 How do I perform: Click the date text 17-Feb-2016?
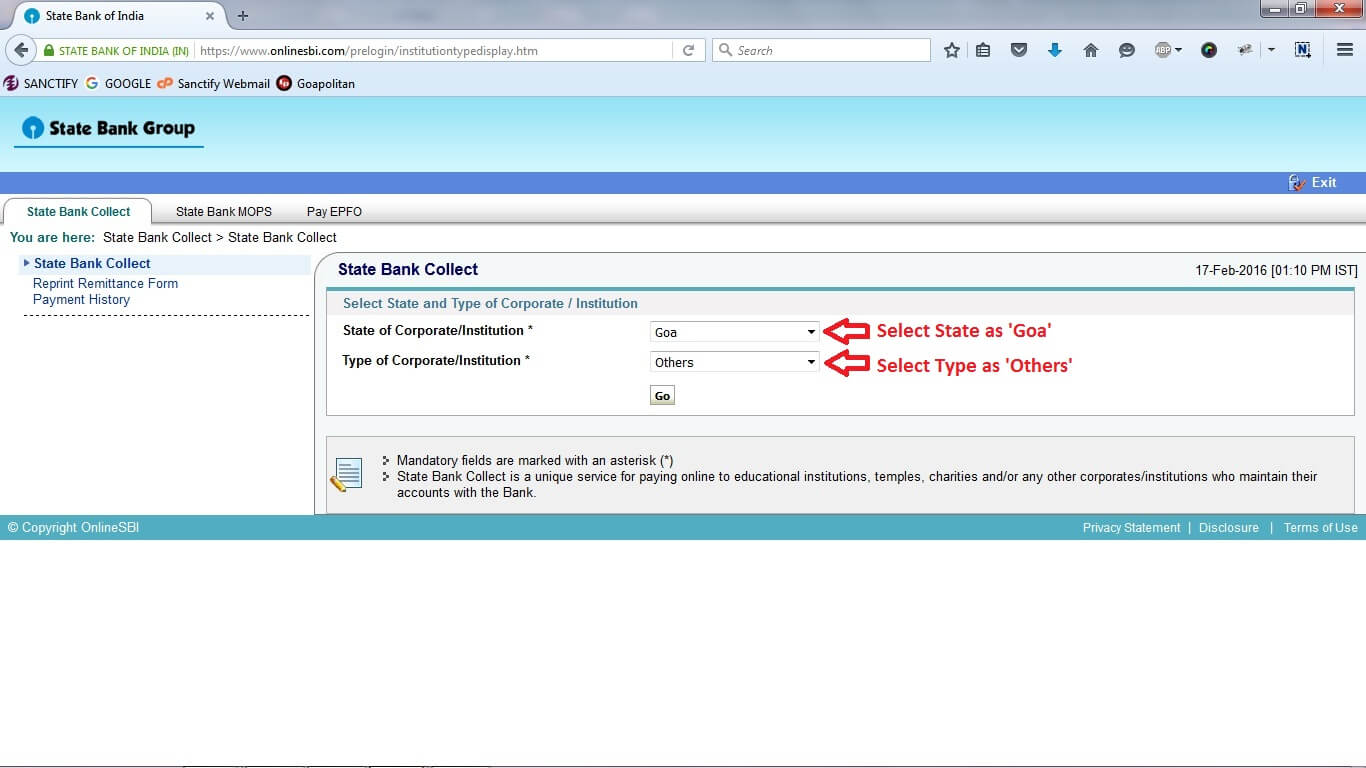pyautogui.click(x=1231, y=271)
